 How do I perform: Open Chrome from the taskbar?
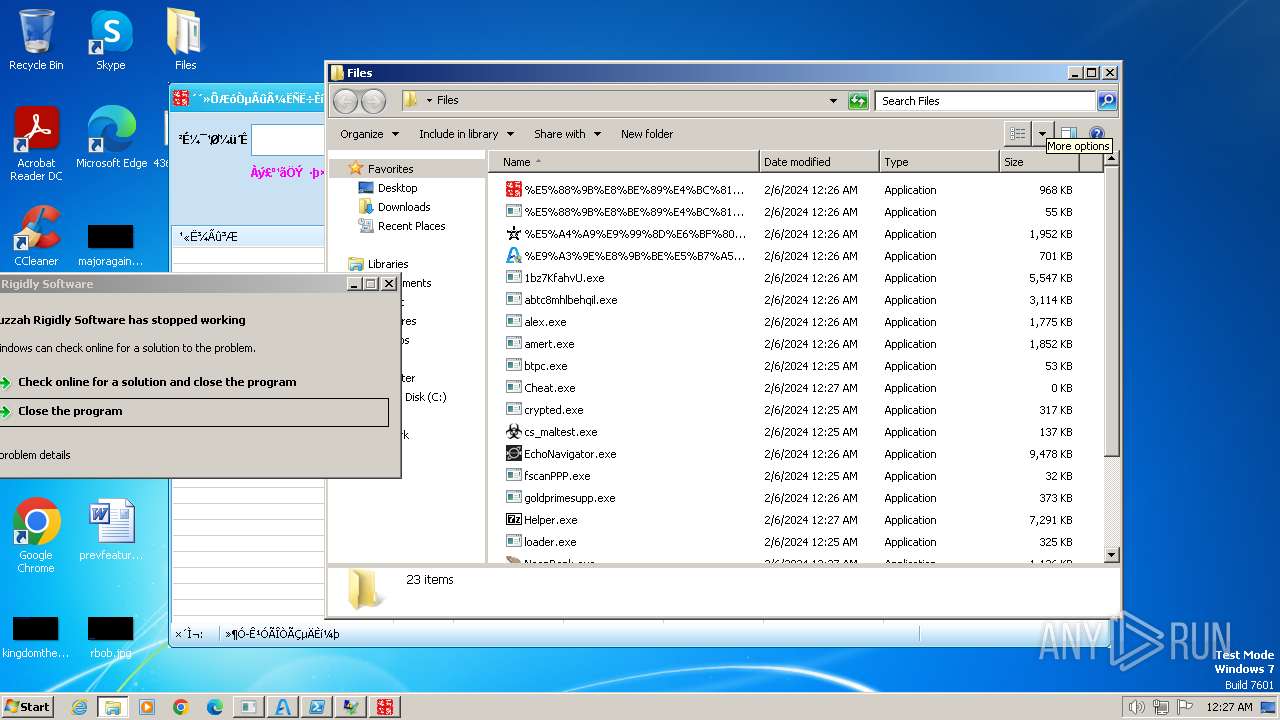(181, 707)
